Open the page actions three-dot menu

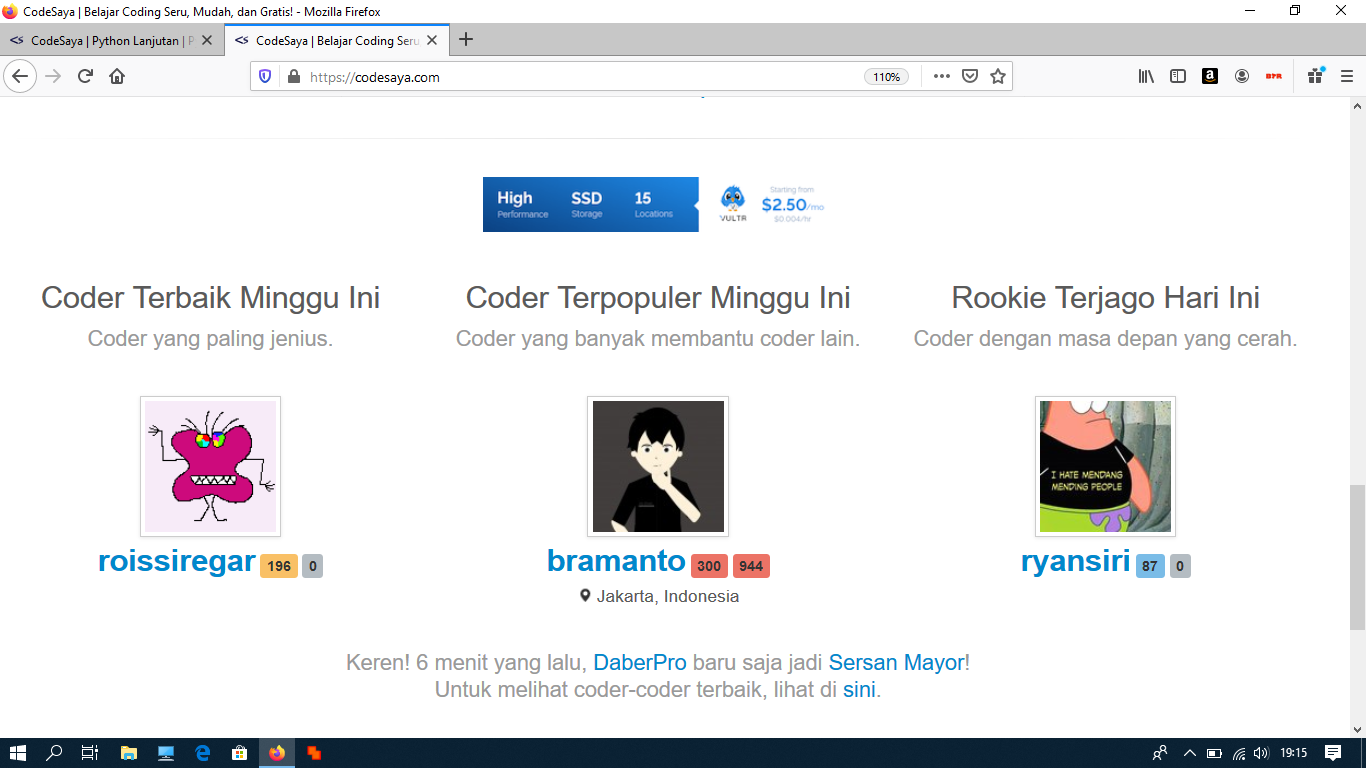click(x=941, y=76)
